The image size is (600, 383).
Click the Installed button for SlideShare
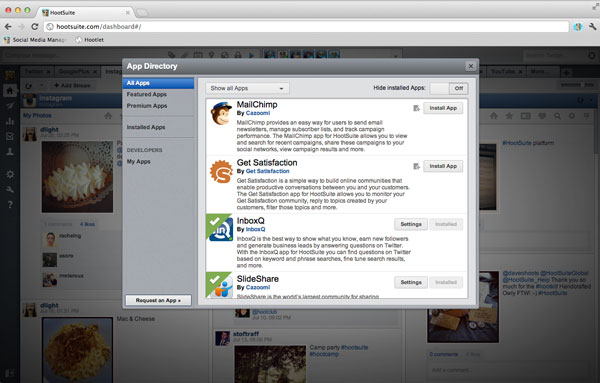[x=446, y=282]
